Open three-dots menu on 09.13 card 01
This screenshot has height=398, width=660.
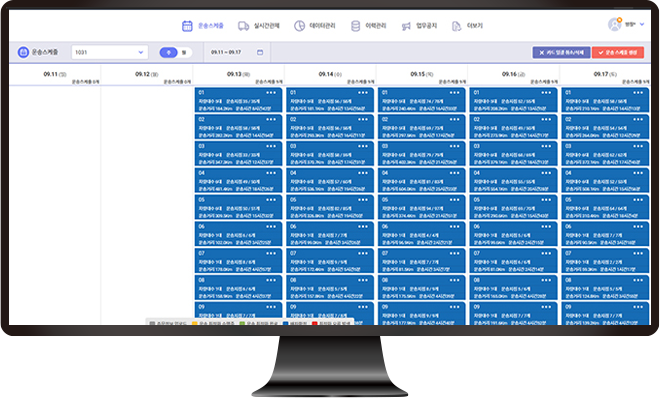tap(271, 93)
